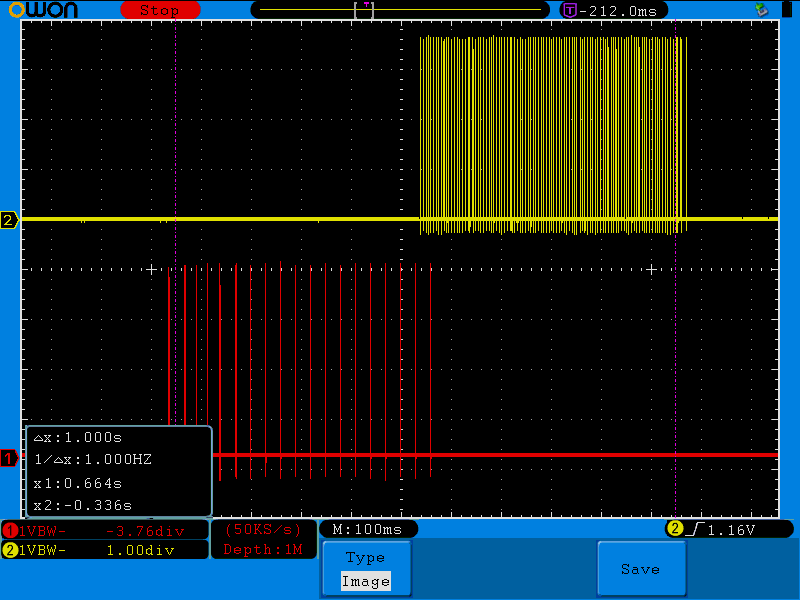Click the channel 2 1.00div position value
800x600 pixels.
(140, 551)
